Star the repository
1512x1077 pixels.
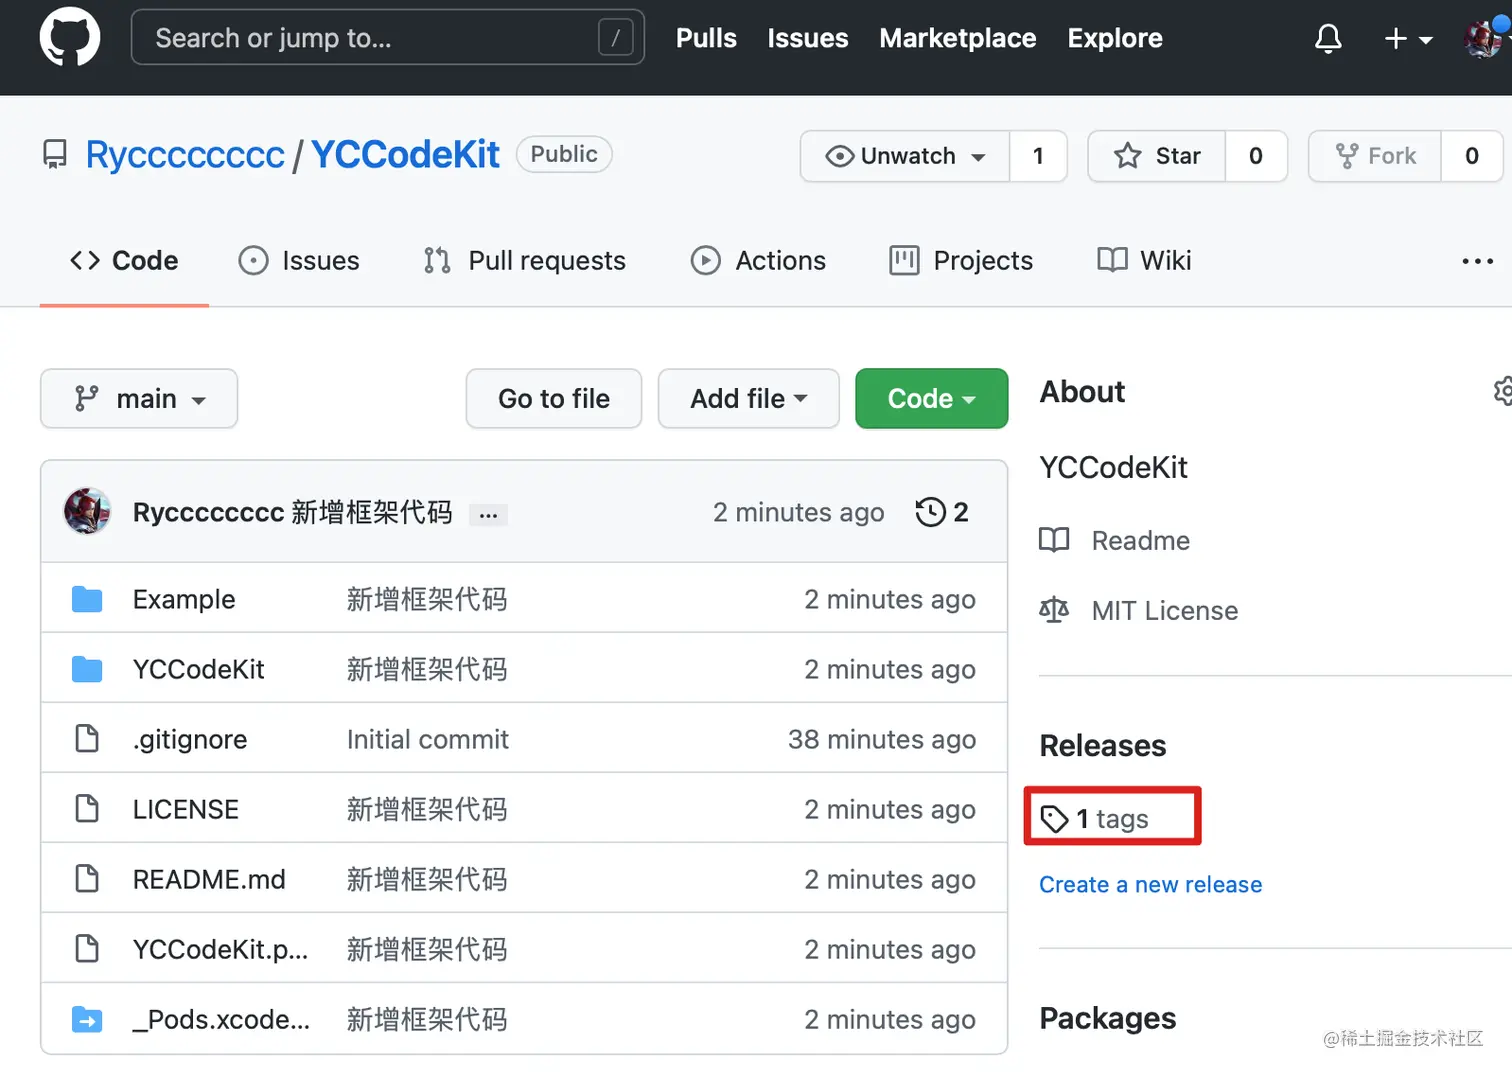coord(1157,156)
